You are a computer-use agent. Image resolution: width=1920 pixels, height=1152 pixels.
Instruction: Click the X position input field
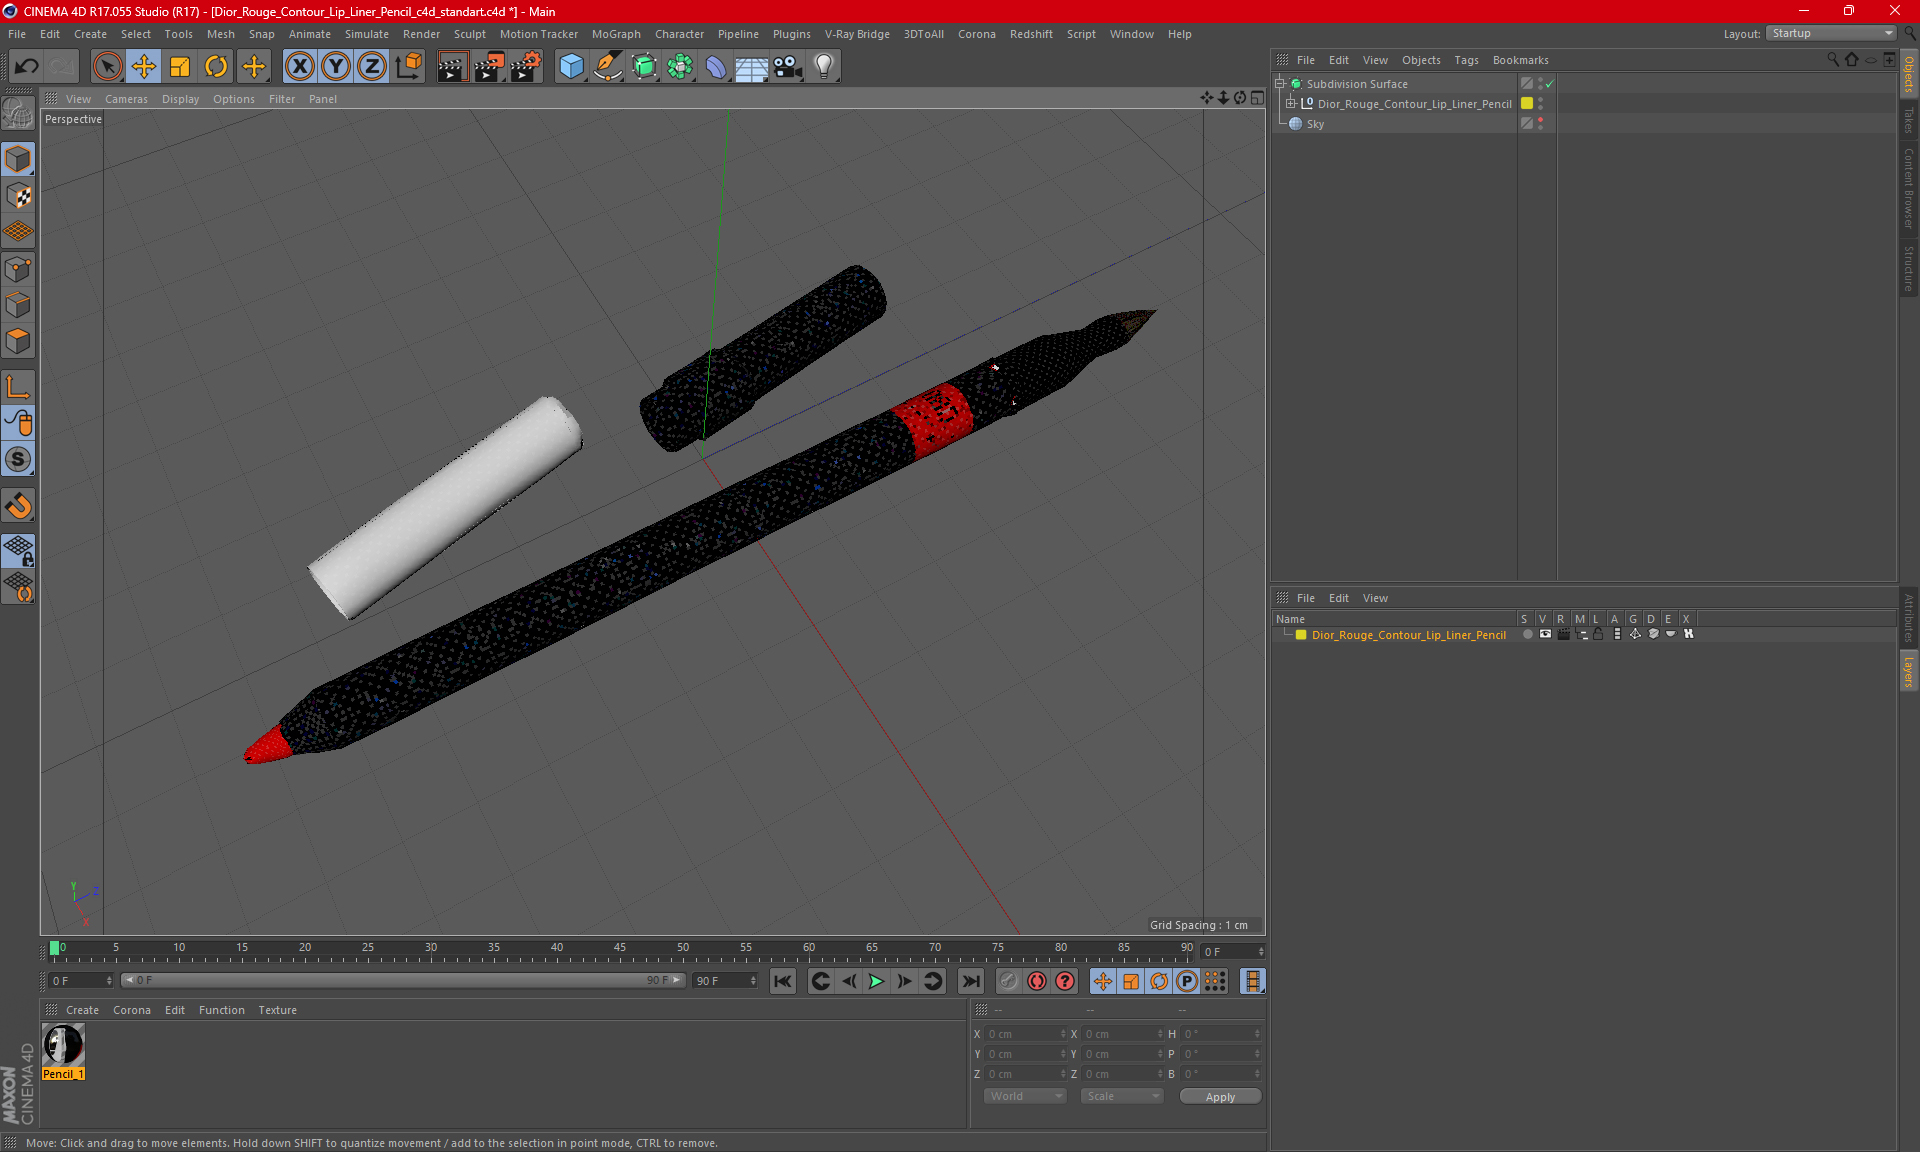point(1022,1033)
